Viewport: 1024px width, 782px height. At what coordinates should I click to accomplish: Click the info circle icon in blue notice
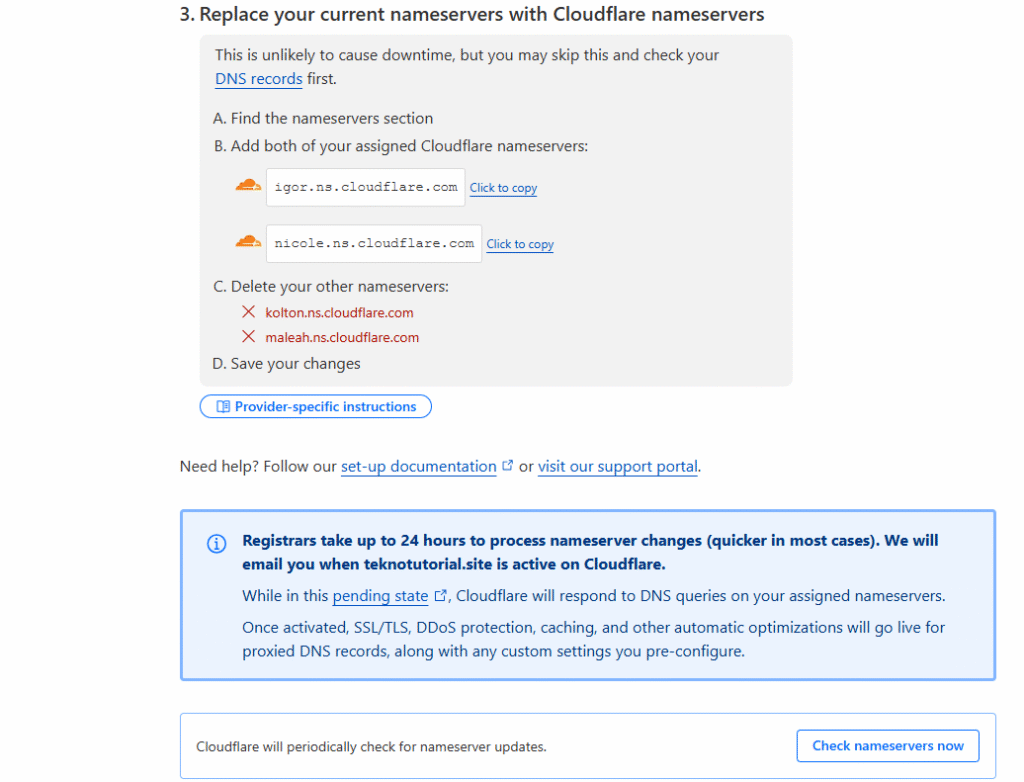pos(216,543)
